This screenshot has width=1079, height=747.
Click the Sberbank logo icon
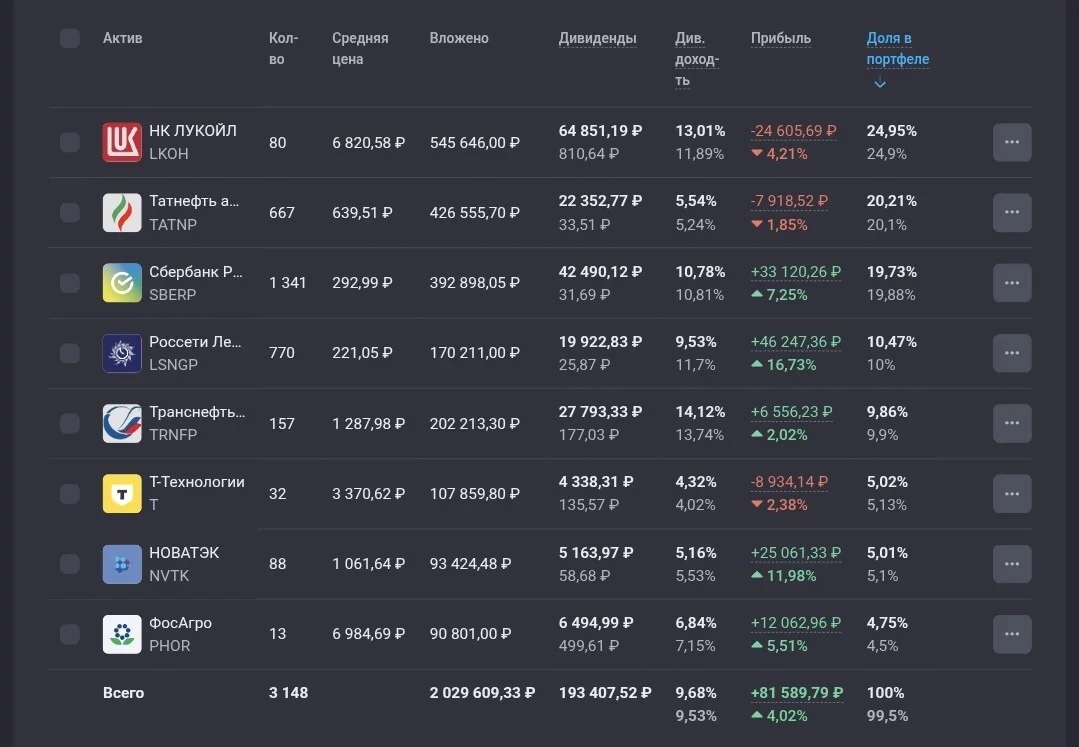point(122,283)
